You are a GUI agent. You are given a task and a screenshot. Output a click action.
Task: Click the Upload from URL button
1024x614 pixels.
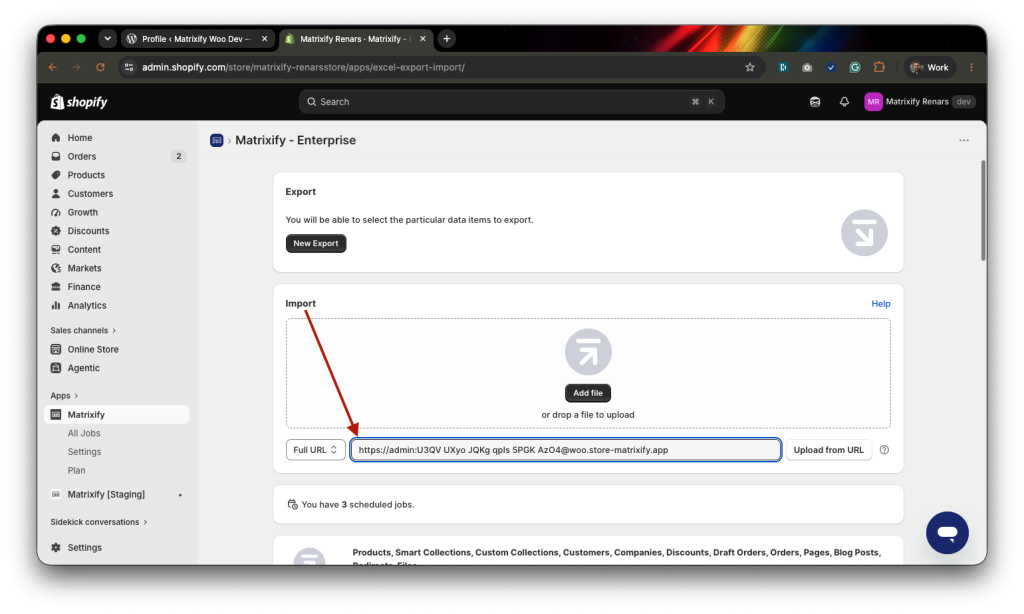[x=829, y=450]
